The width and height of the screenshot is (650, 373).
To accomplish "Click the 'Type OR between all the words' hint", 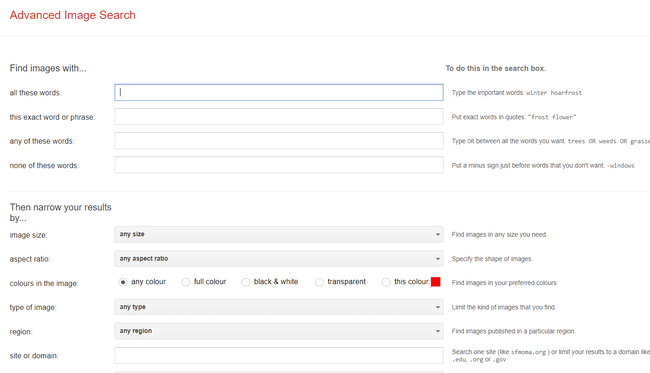I will (x=551, y=141).
